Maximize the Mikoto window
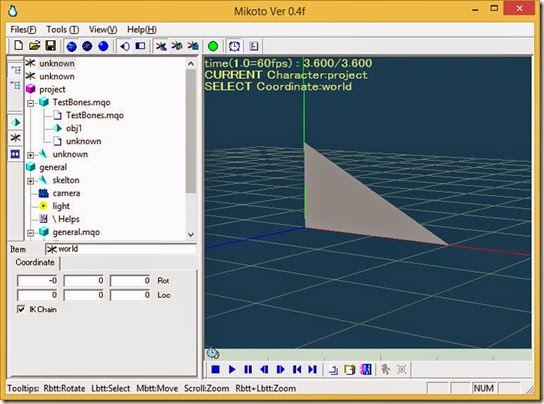544x404 pixels. [494, 8]
